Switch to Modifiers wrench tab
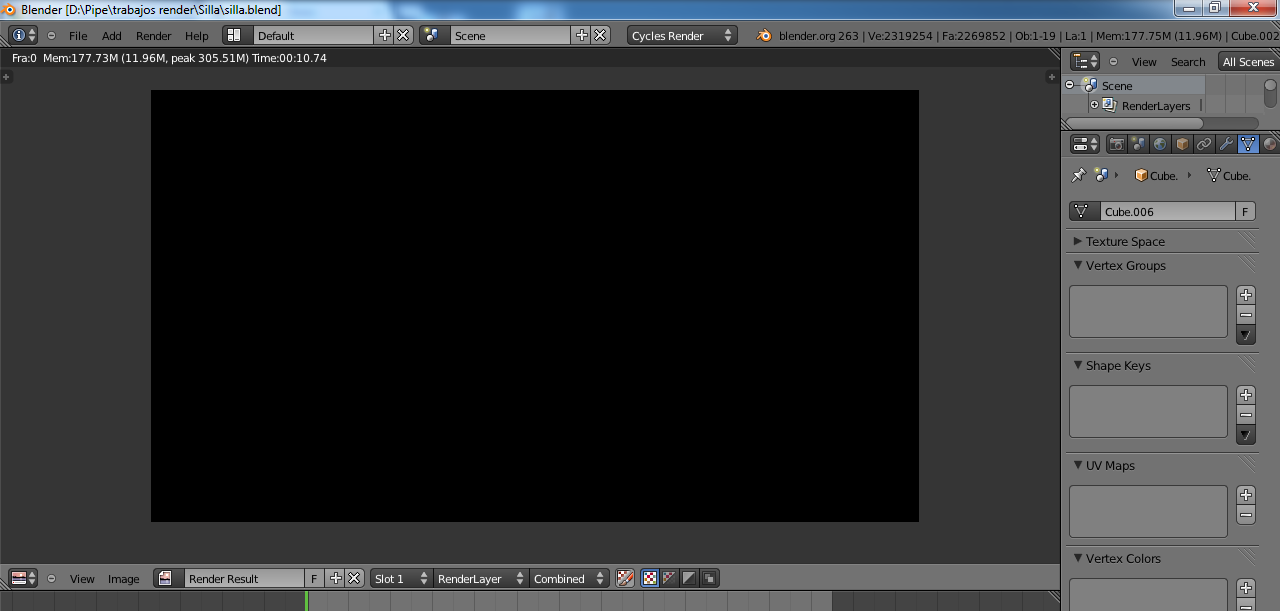Image resolution: width=1280 pixels, height=611 pixels. tap(1226, 144)
